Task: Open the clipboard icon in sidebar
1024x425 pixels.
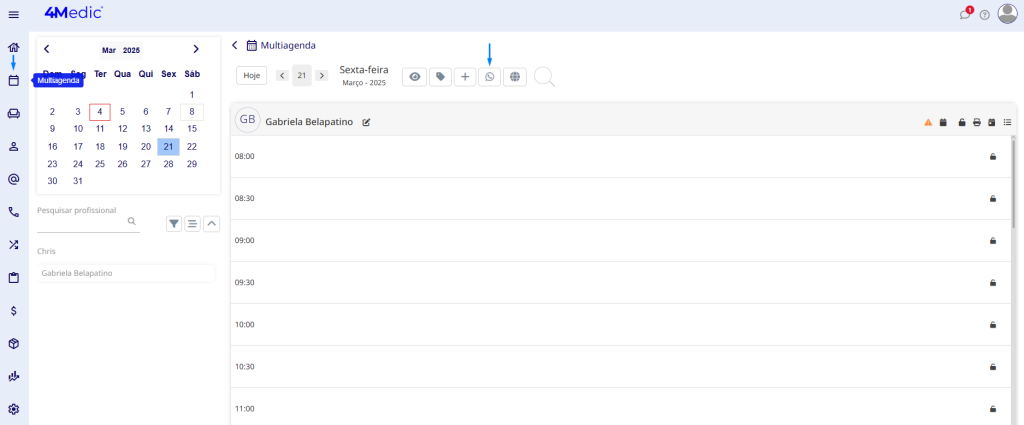Action: point(13,277)
